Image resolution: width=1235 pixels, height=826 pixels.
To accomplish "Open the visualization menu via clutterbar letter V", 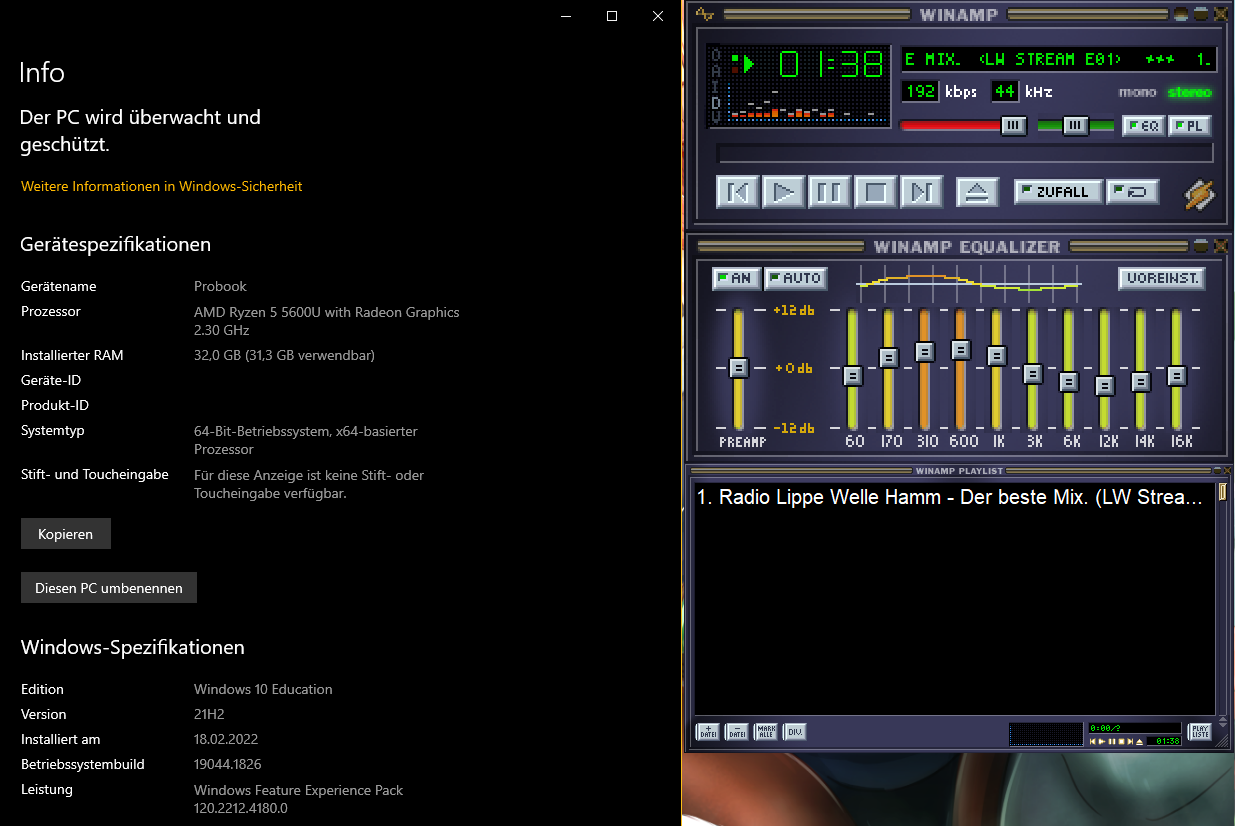I will (x=715, y=116).
